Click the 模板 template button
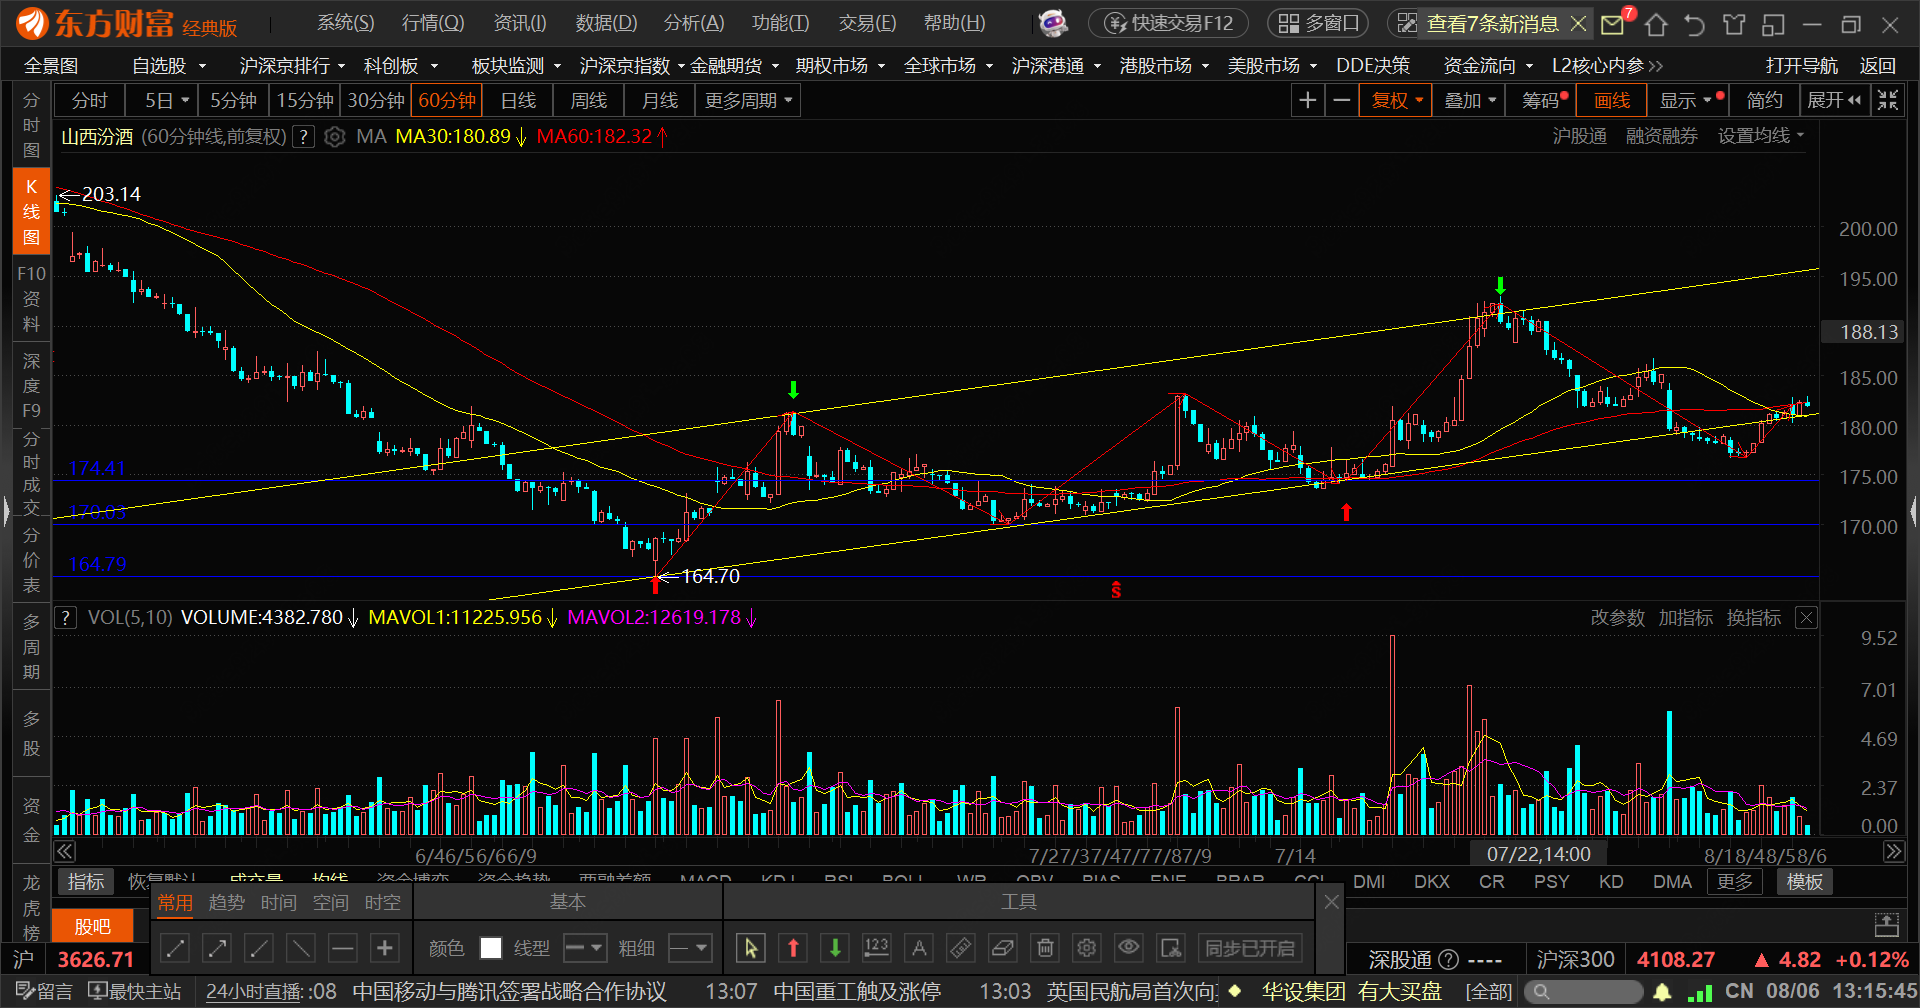This screenshot has width=1920, height=1008. click(x=1805, y=882)
